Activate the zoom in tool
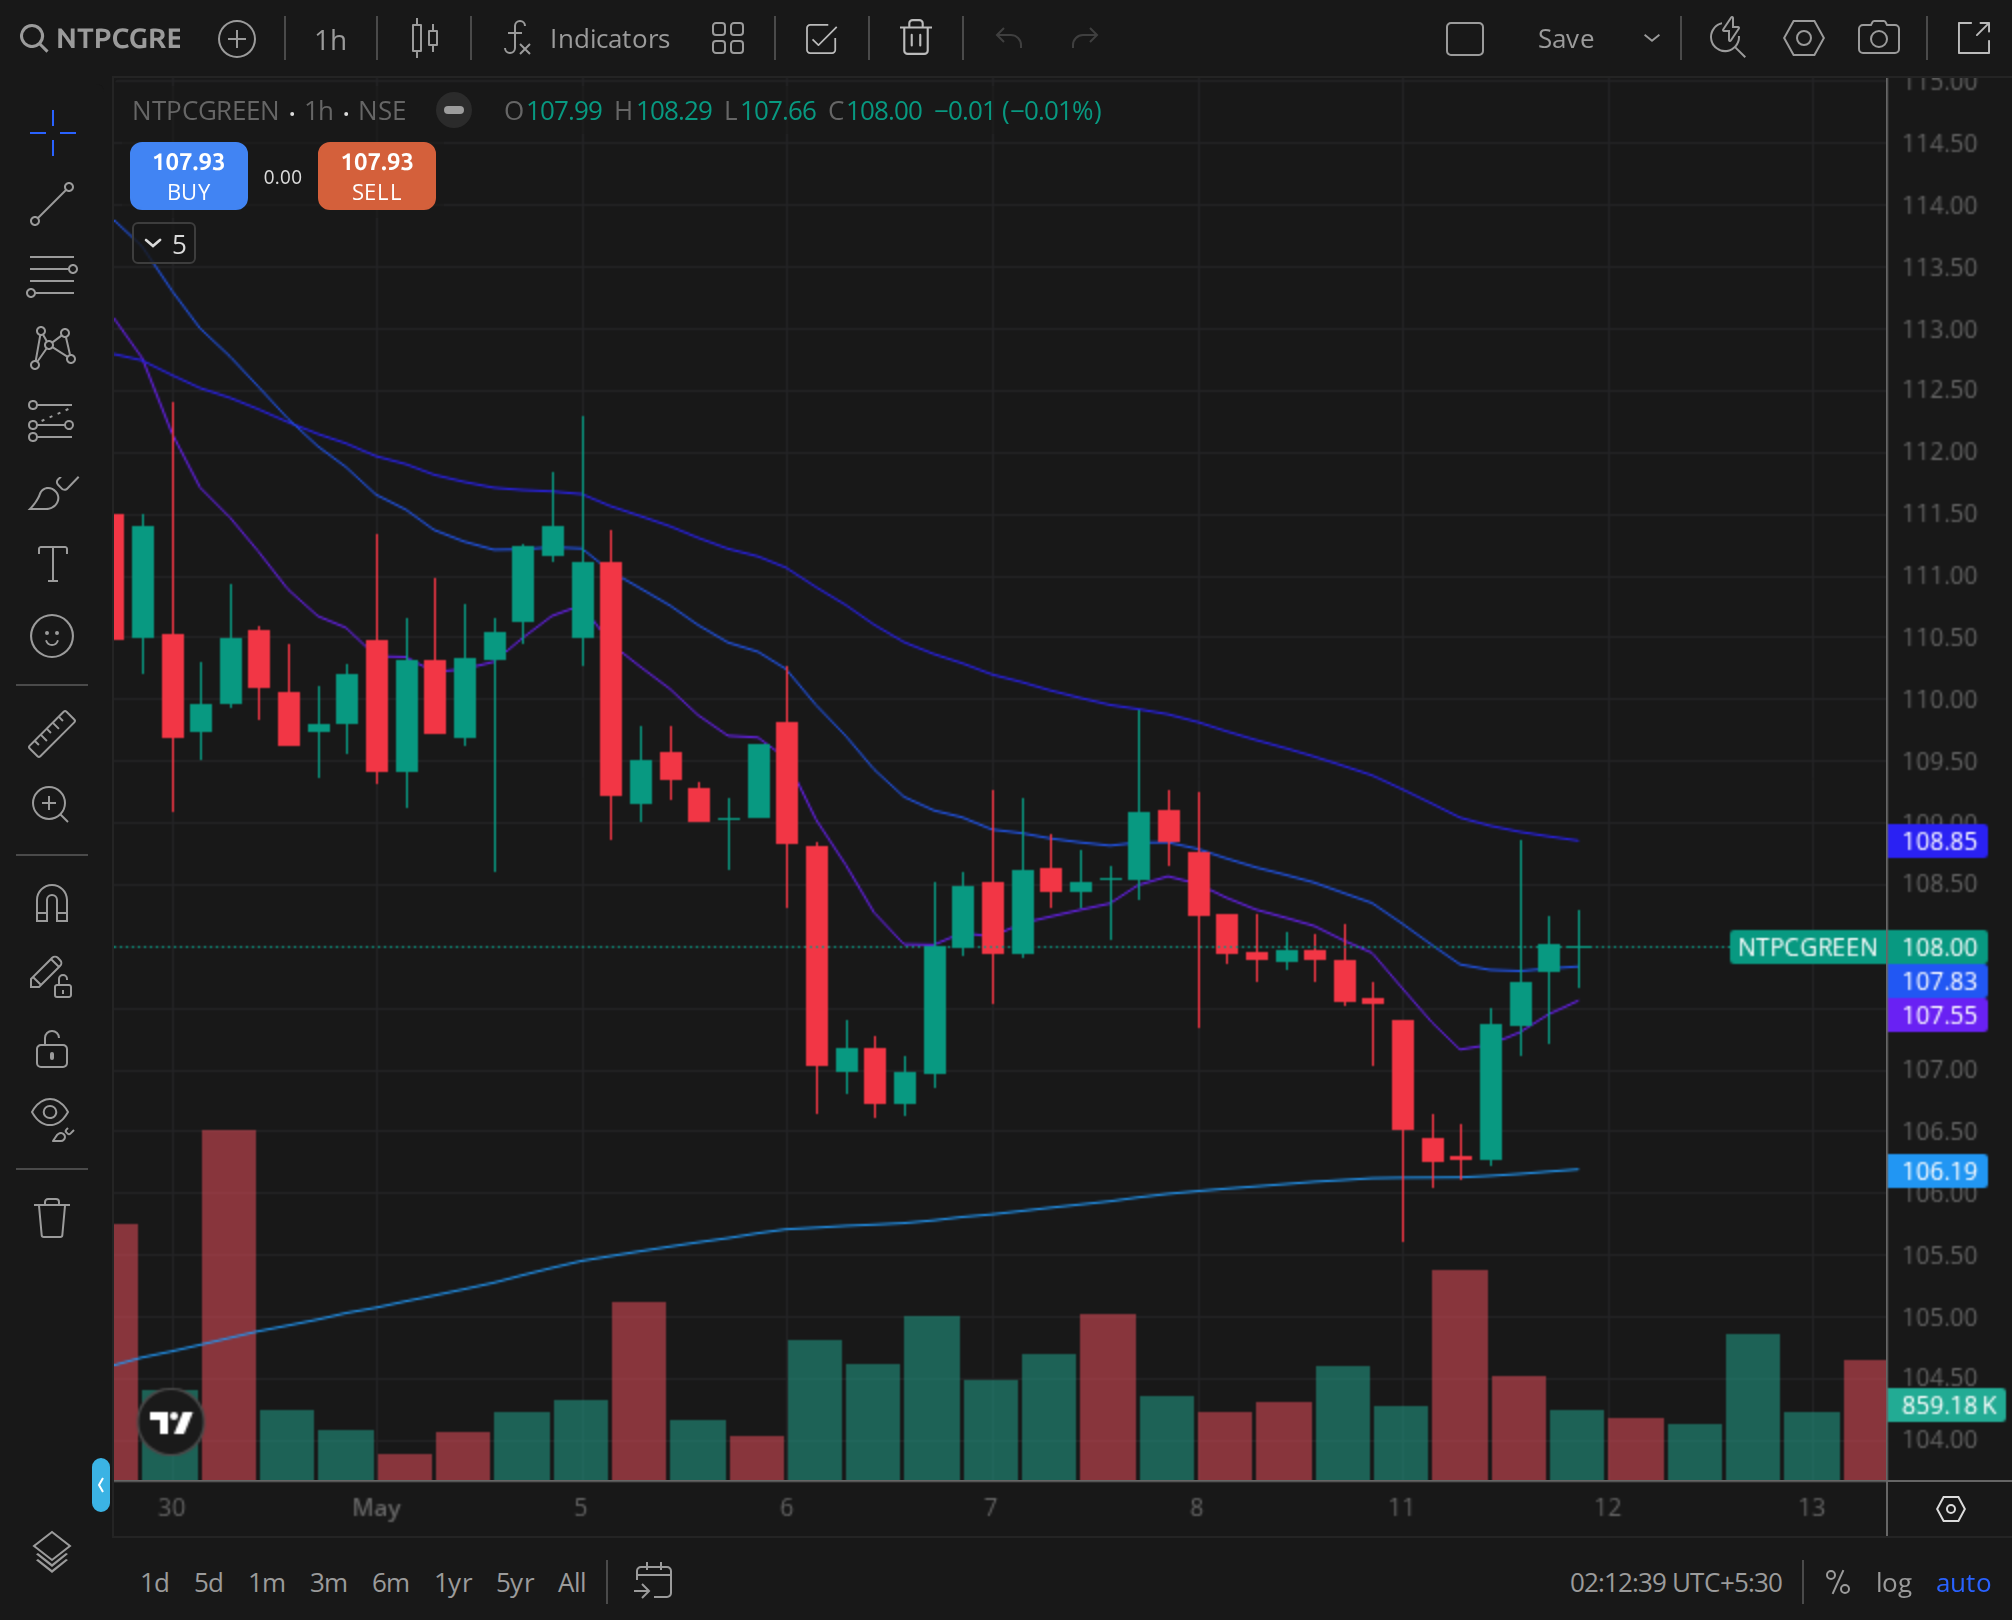The width and height of the screenshot is (2012, 1620). pos(52,805)
